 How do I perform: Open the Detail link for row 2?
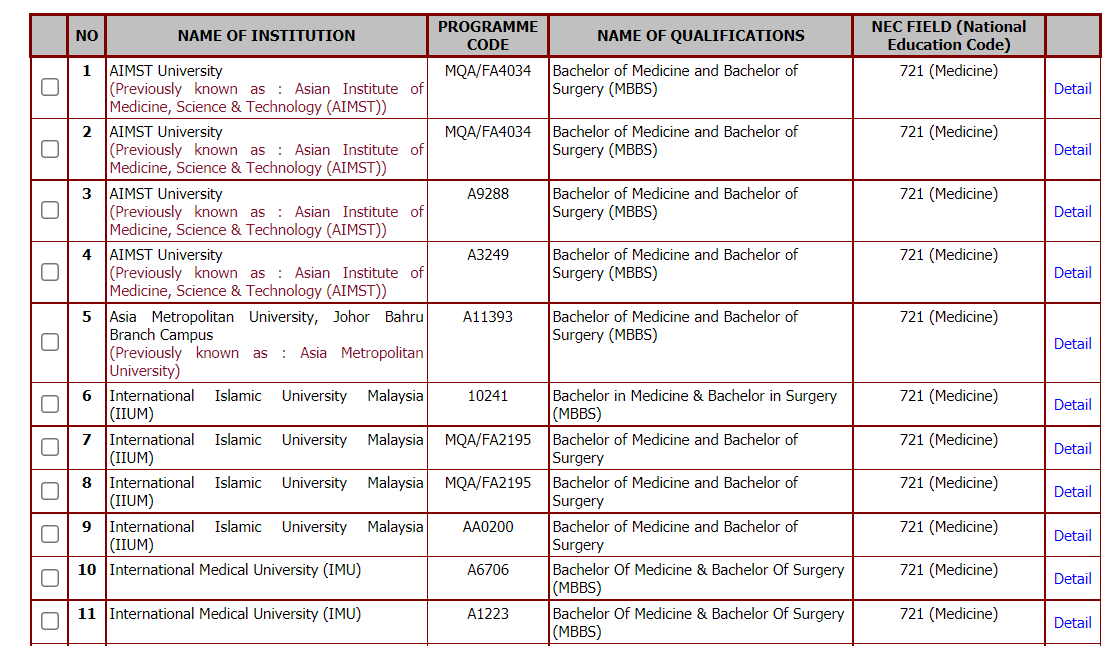coord(1072,150)
